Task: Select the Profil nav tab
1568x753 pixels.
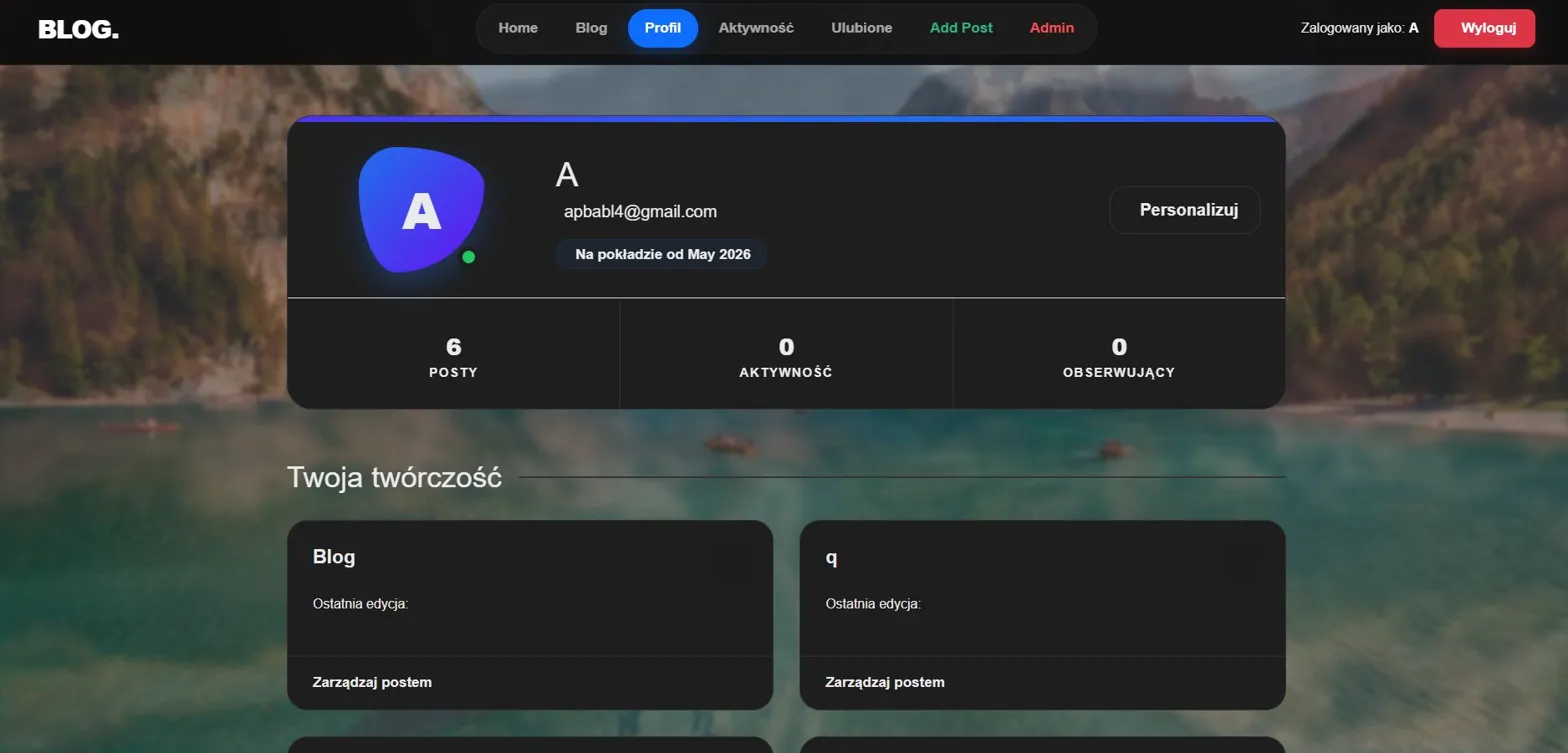Action: [663, 28]
